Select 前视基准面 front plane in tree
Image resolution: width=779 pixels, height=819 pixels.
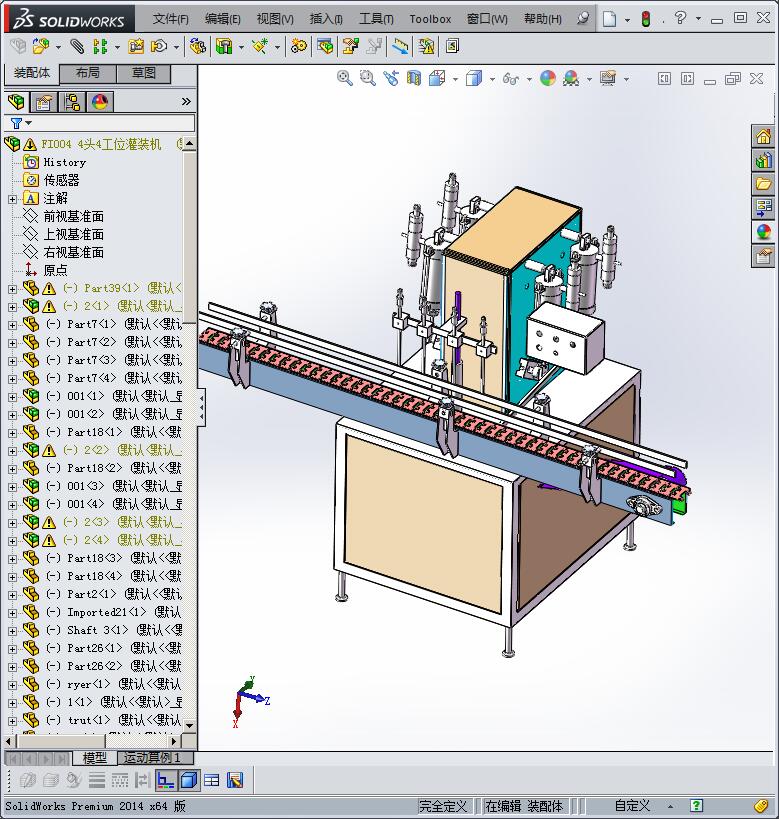point(73,216)
